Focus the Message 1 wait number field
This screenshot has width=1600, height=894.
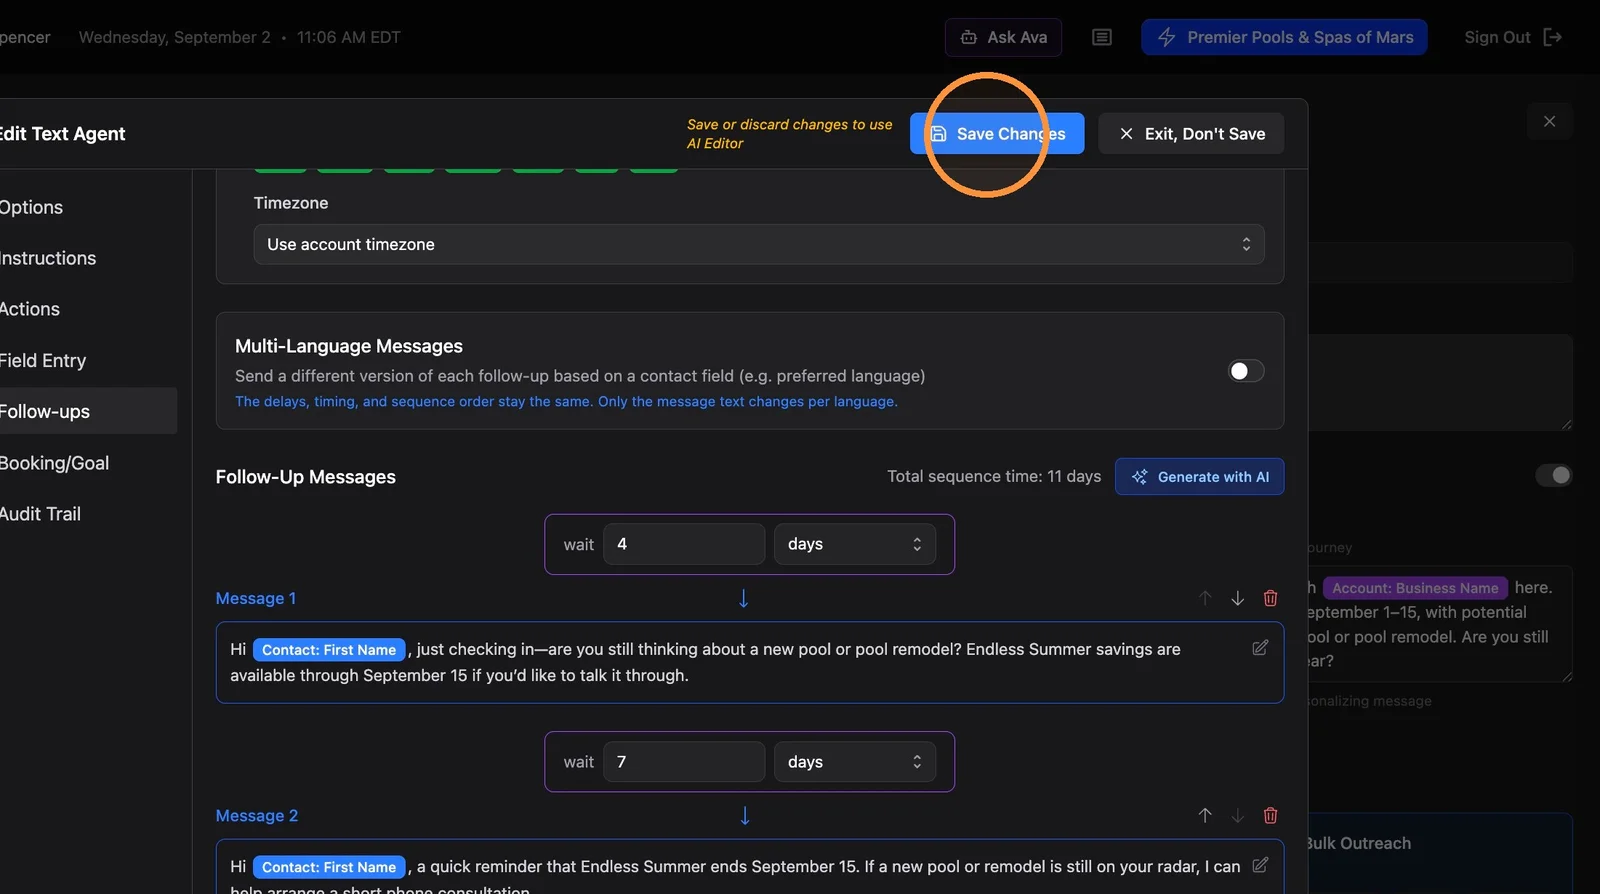[x=684, y=544]
